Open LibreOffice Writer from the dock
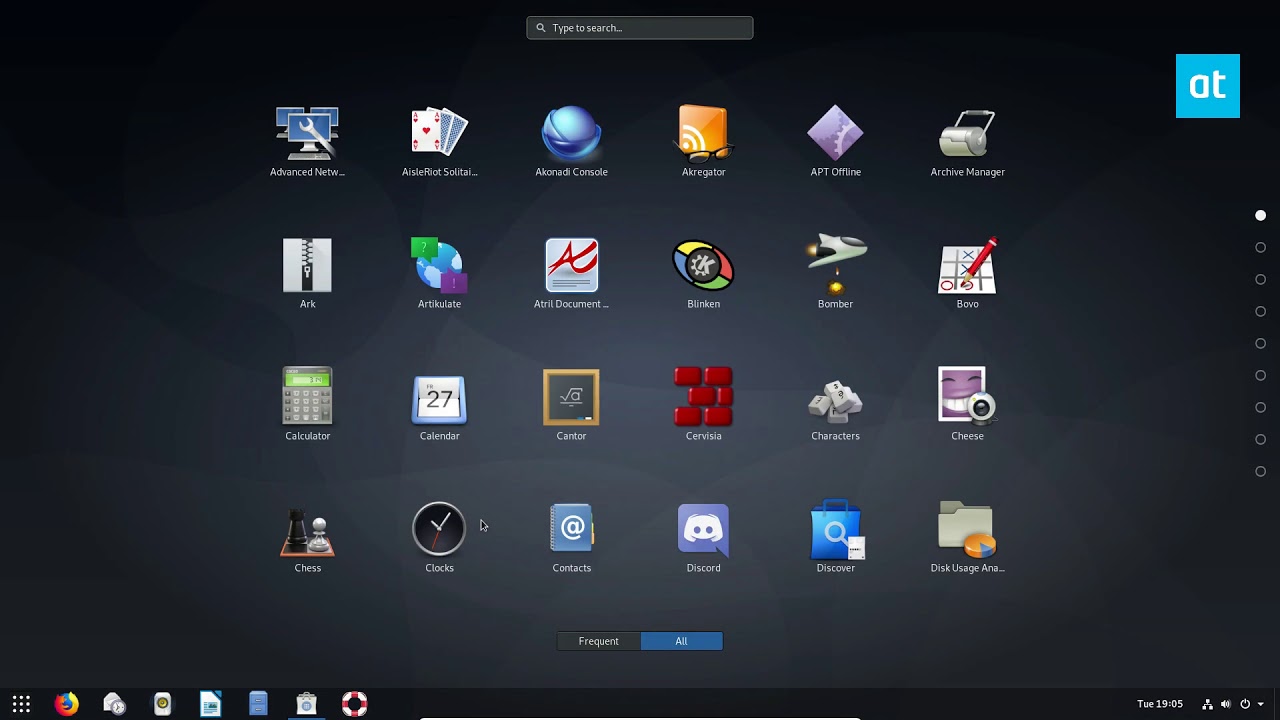The height and width of the screenshot is (720, 1280). pyautogui.click(x=210, y=704)
